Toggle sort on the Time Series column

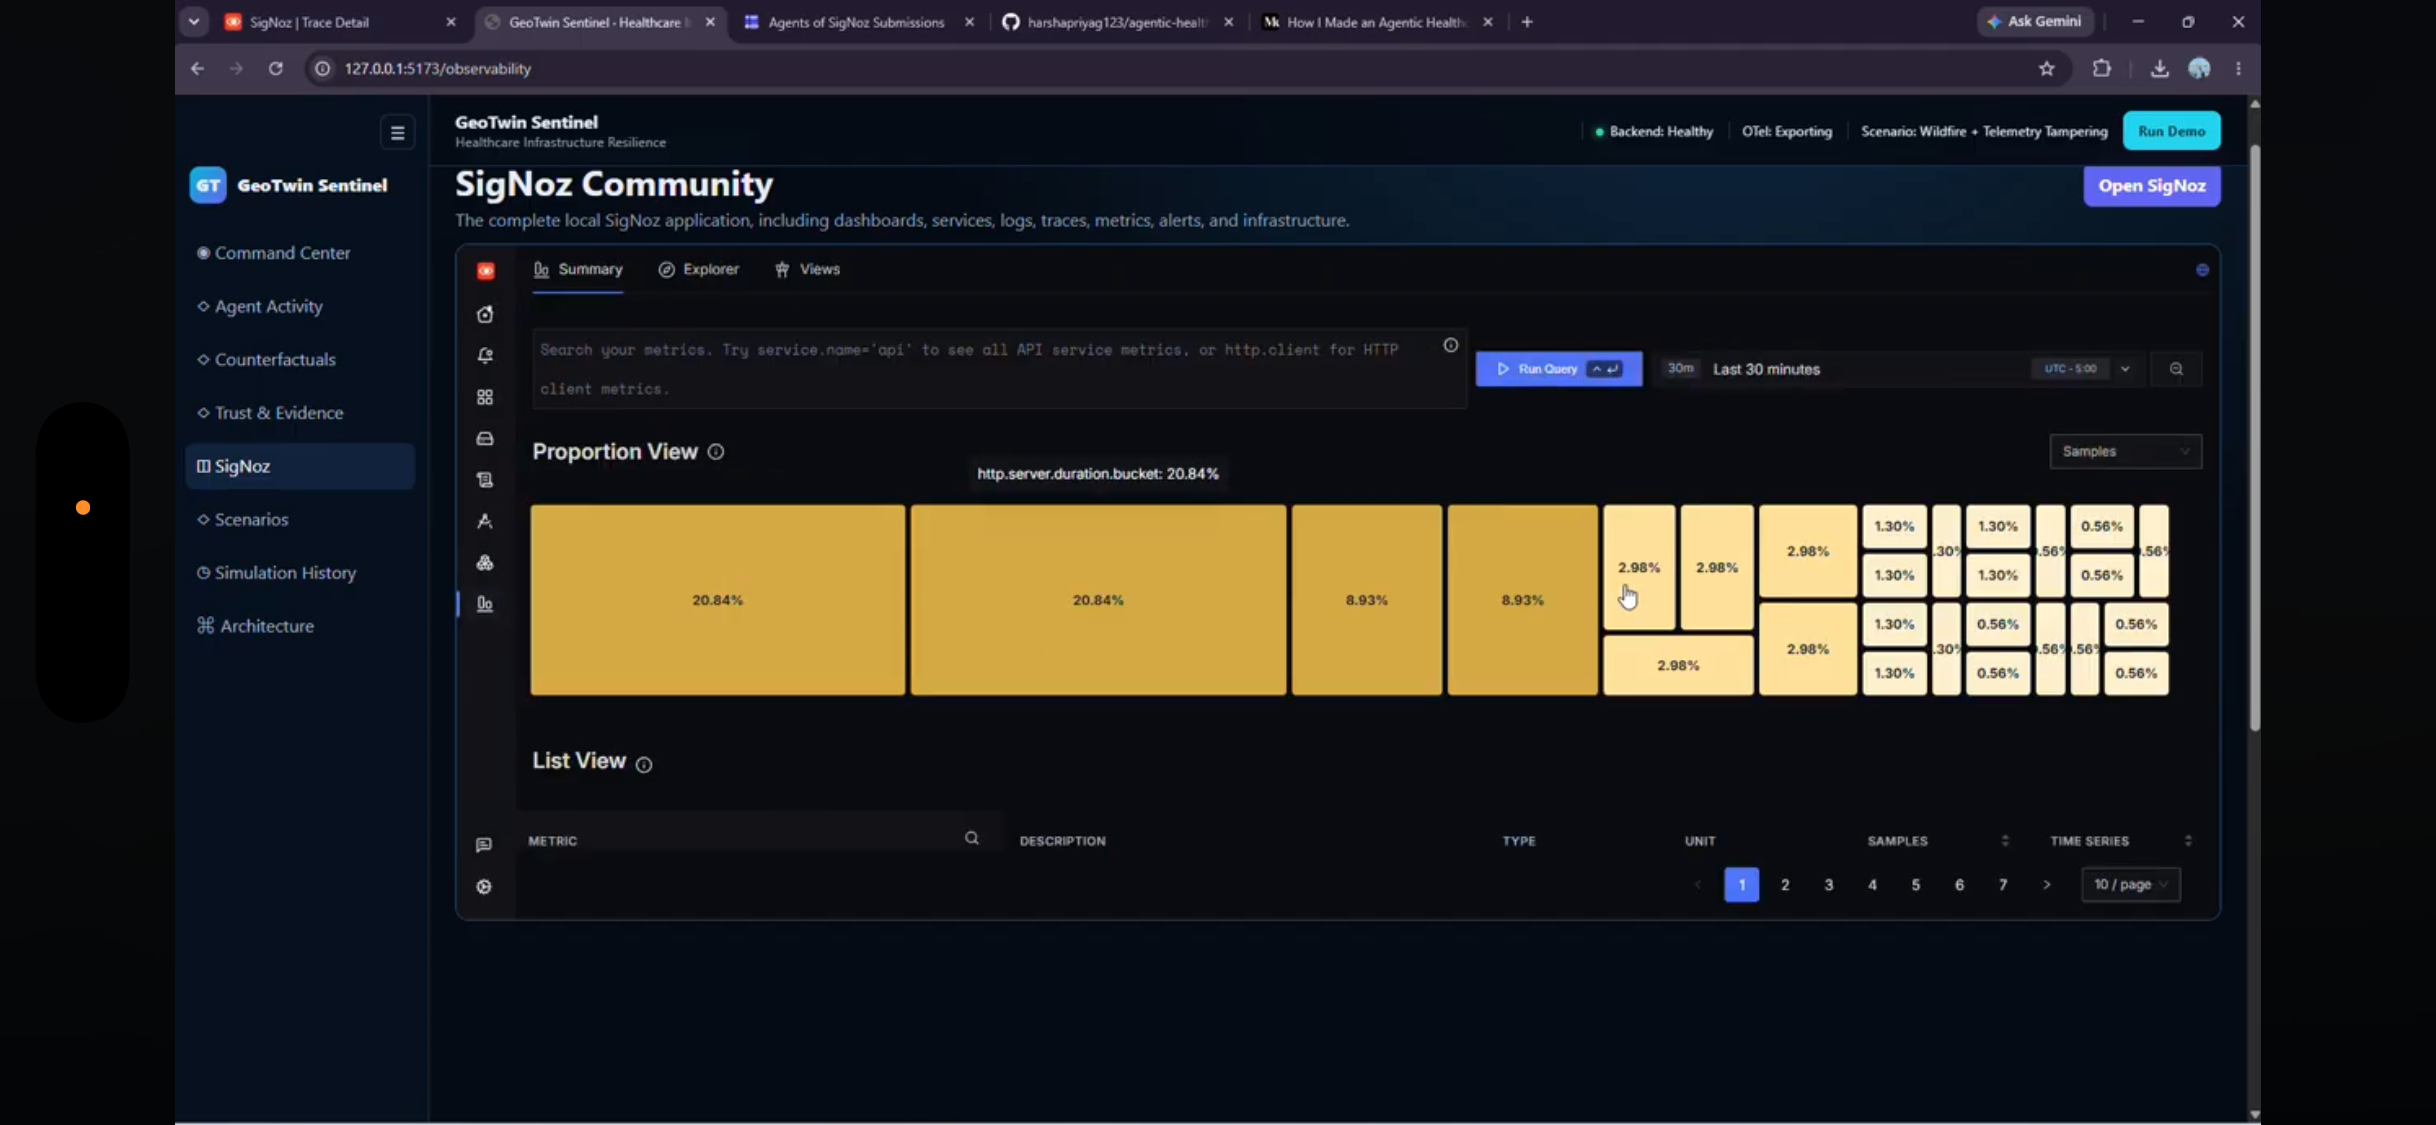point(2188,841)
